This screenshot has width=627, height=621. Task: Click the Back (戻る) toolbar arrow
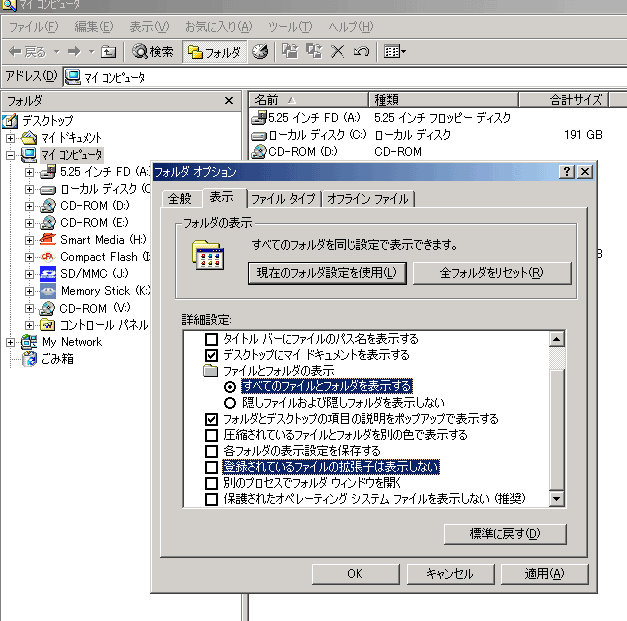tap(27, 52)
